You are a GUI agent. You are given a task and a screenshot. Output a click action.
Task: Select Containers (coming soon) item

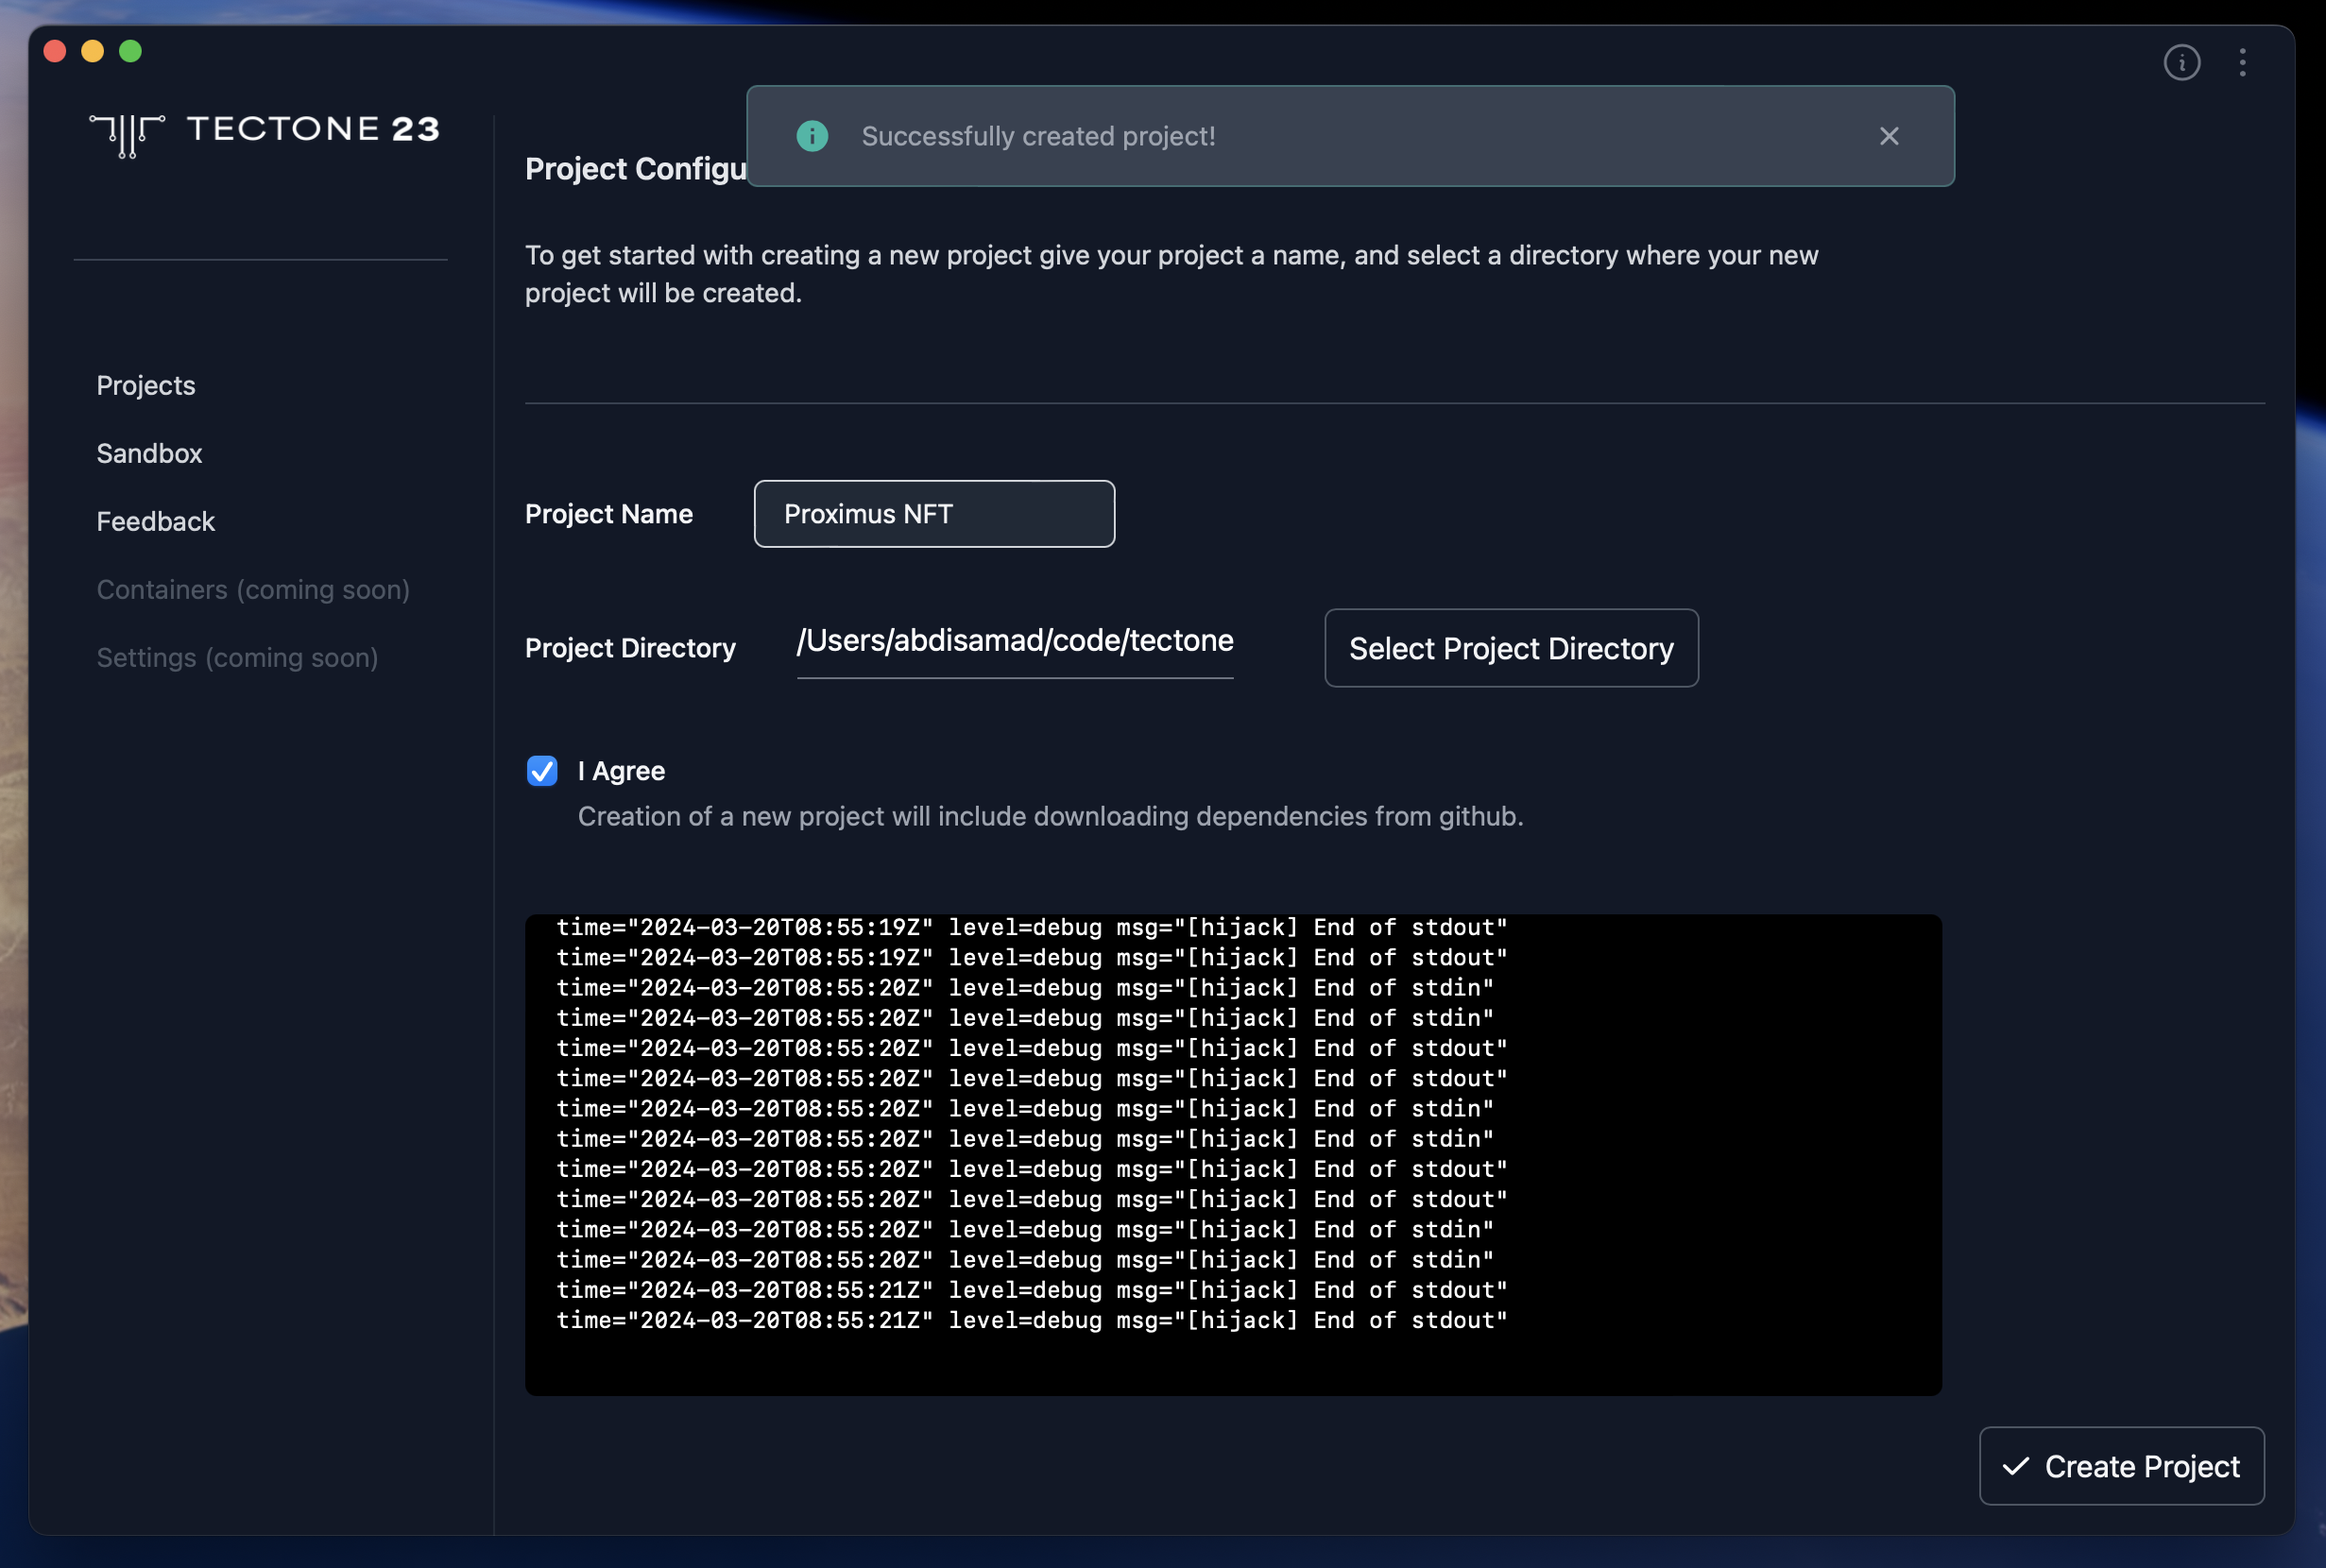tap(253, 589)
